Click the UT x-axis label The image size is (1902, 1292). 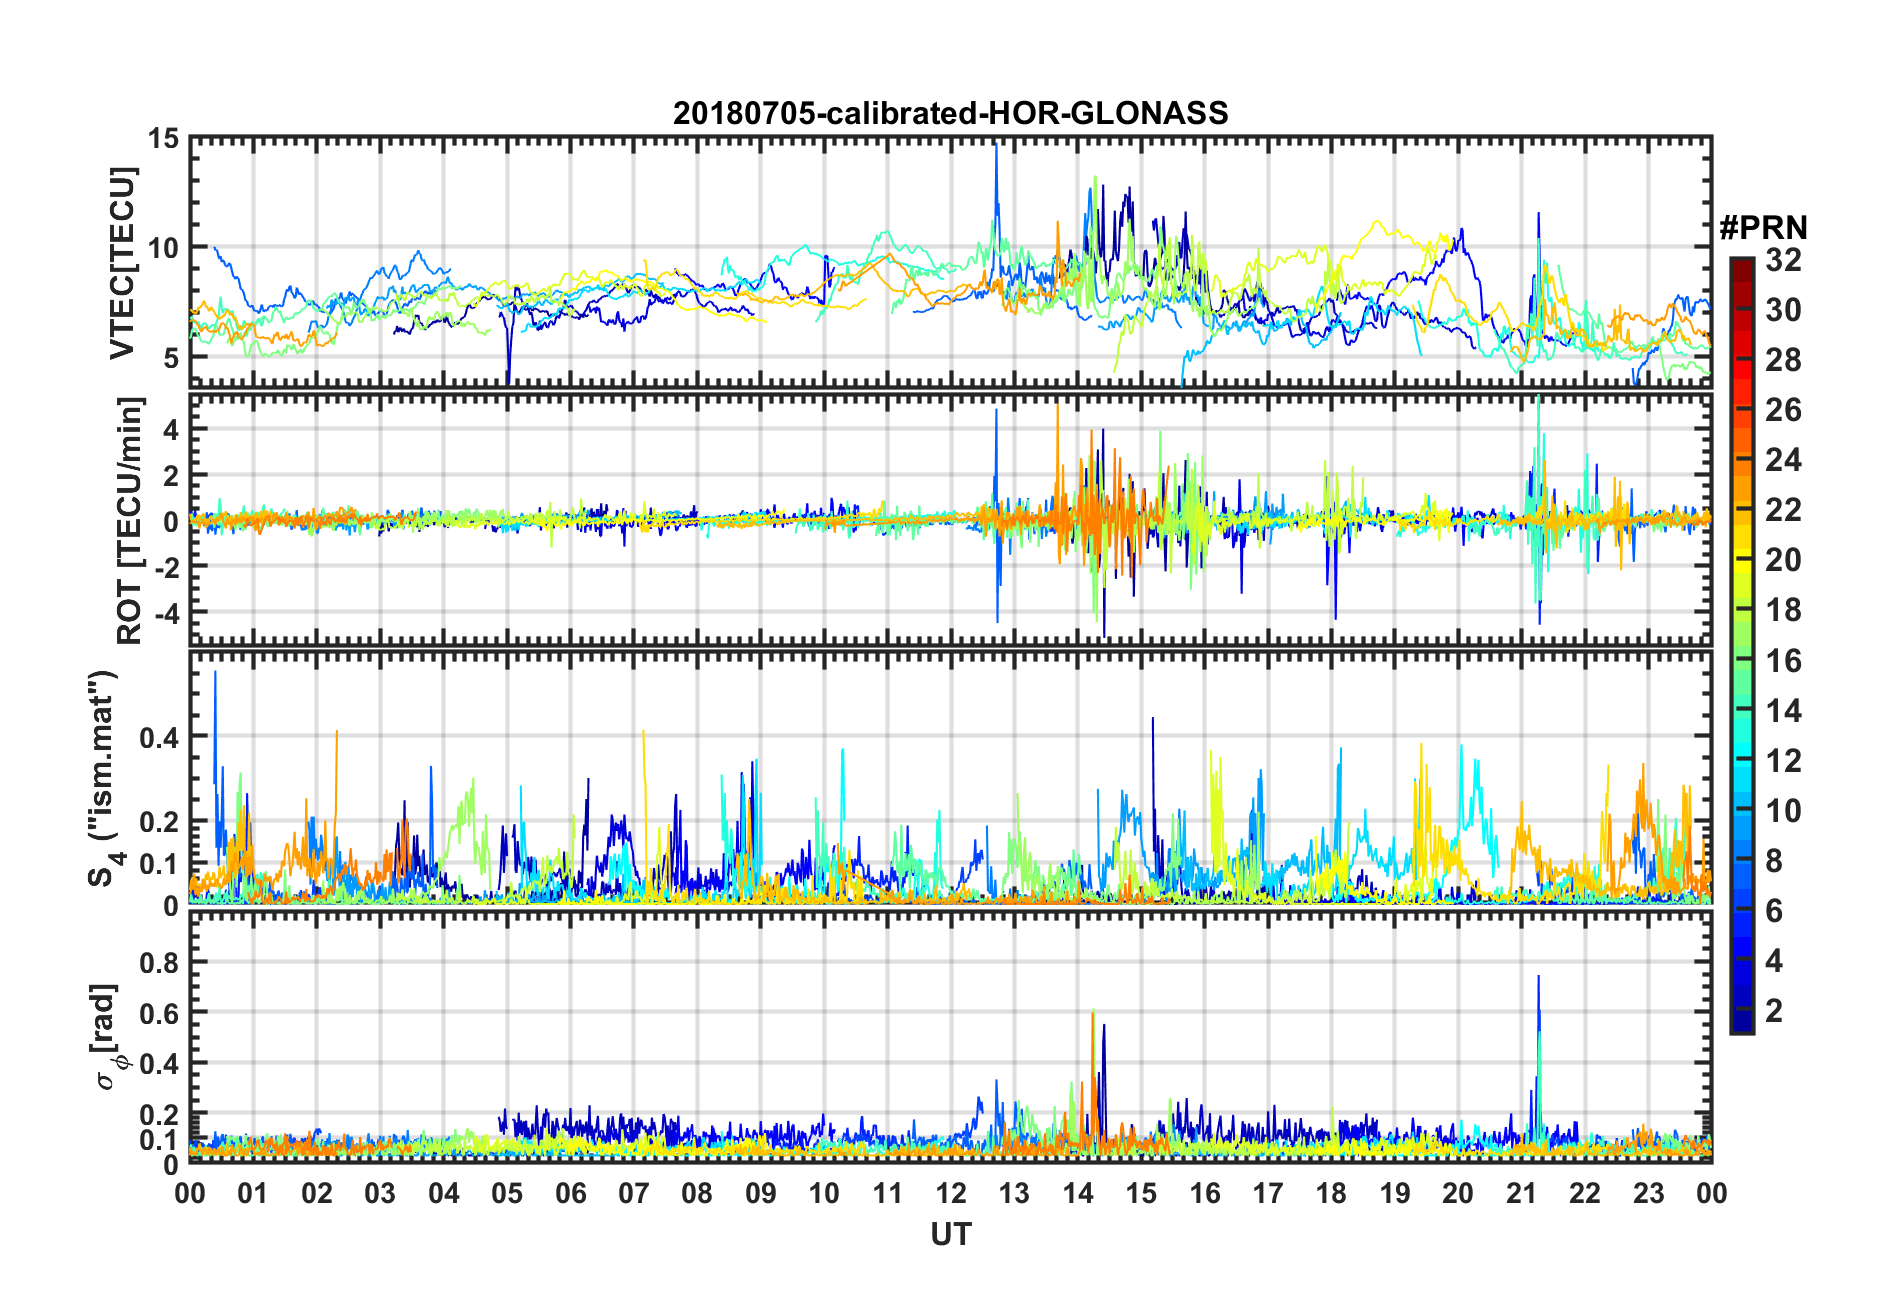(950, 1235)
